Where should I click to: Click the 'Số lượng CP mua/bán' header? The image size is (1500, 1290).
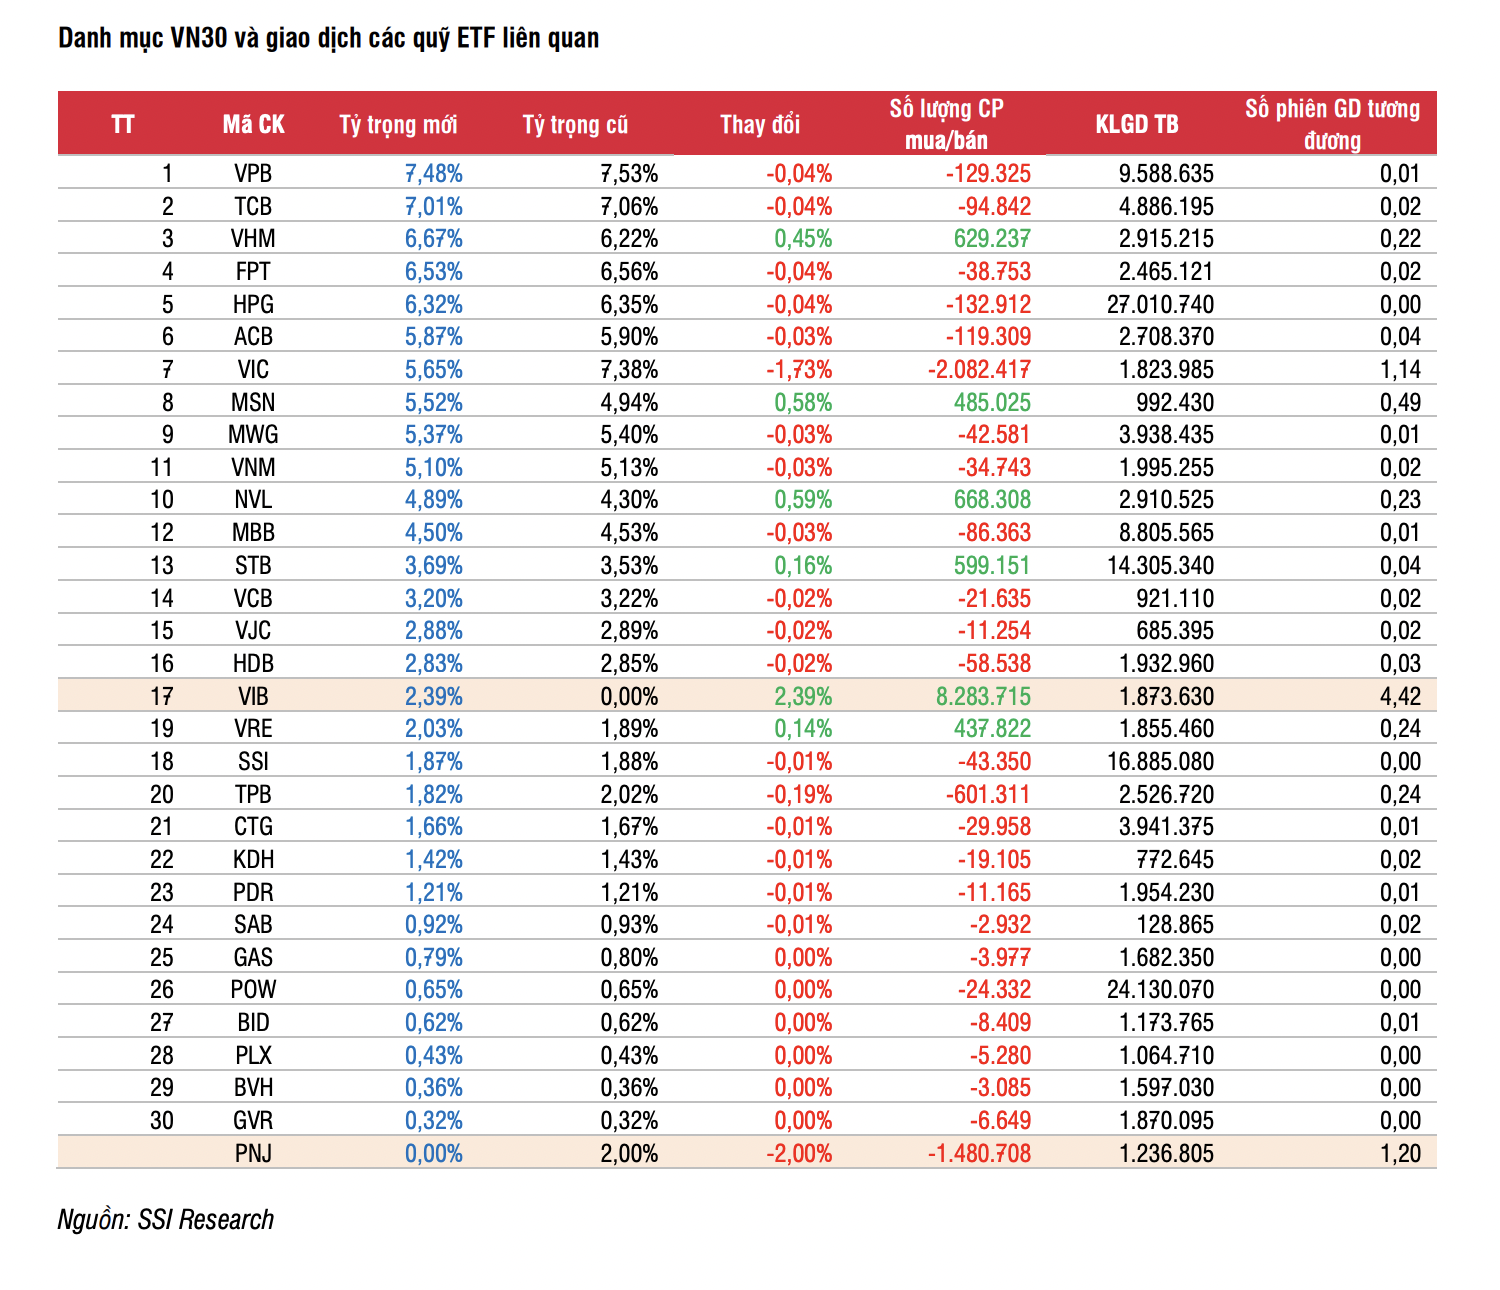(946, 124)
